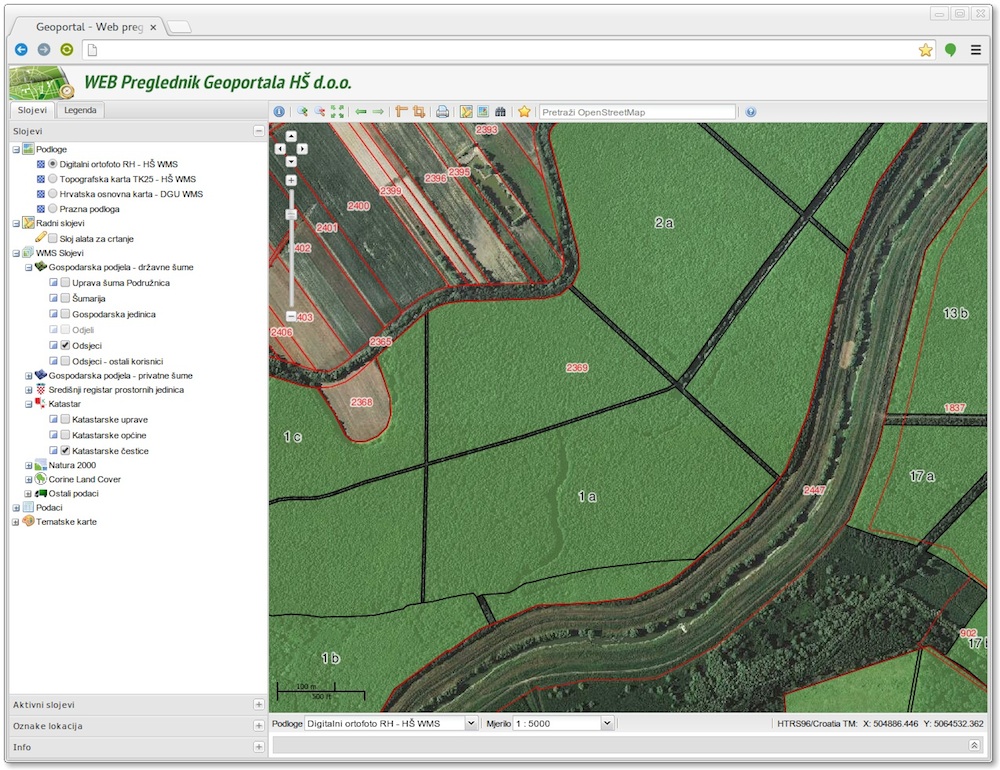1000x770 pixels.
Task: Click the Tematske karte tree item
Action: 66,522
